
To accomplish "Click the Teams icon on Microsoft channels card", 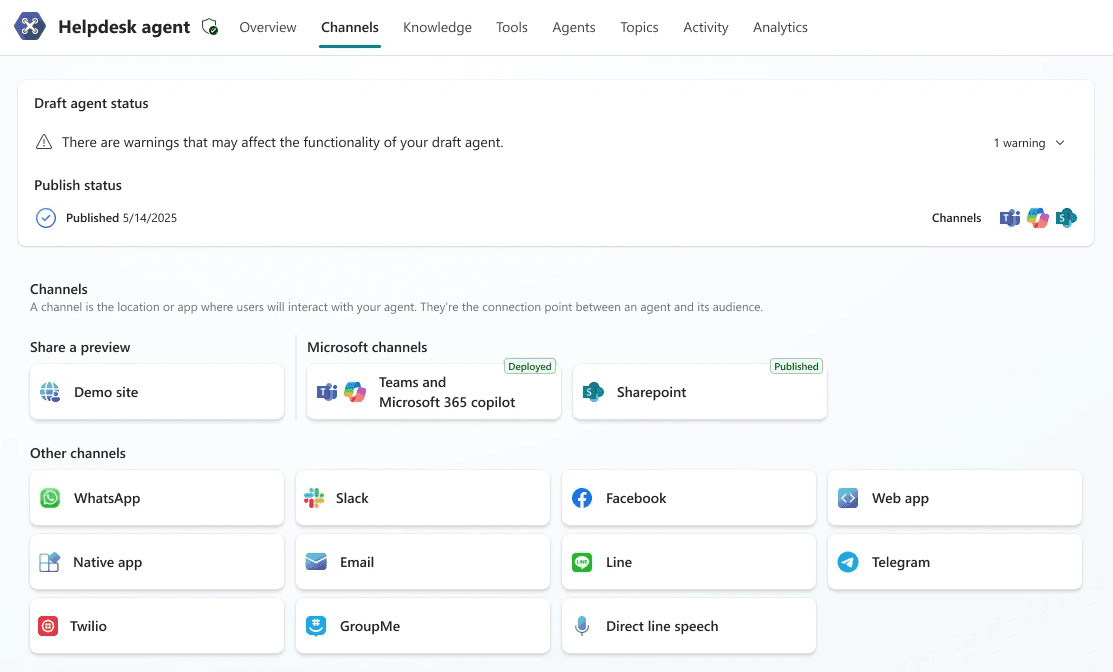I will click(327, 392).
